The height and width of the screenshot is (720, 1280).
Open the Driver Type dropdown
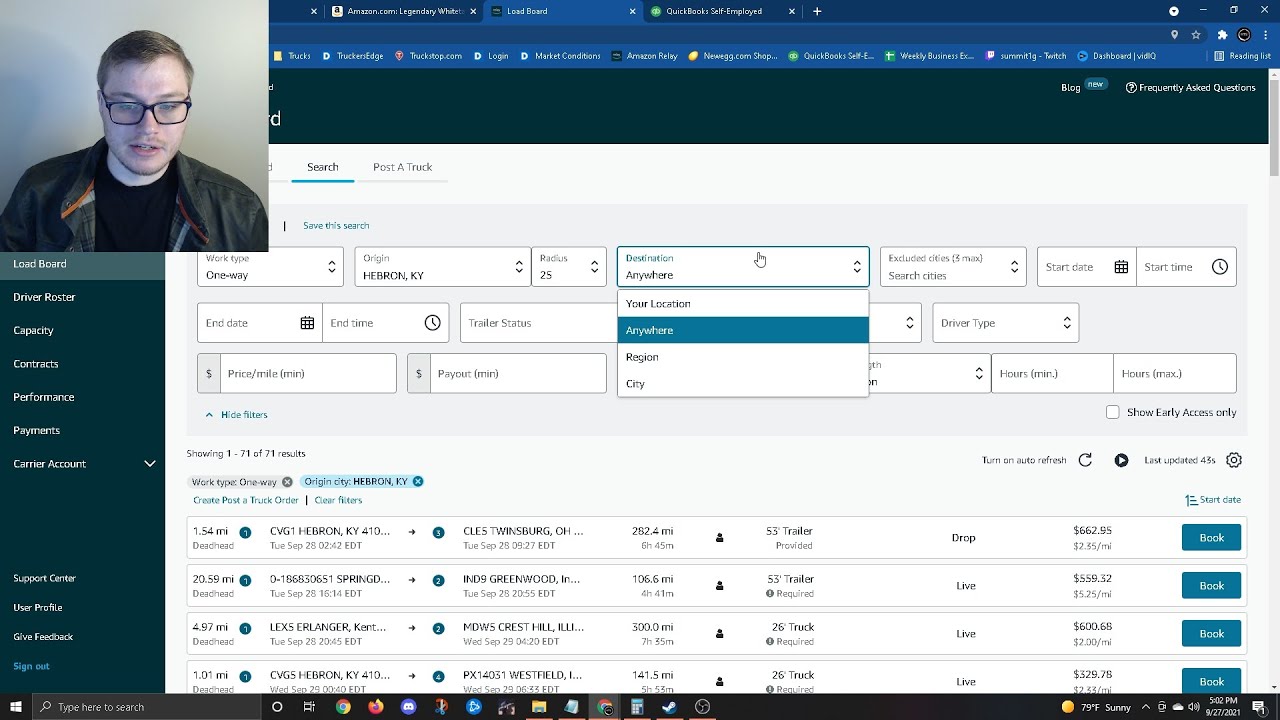[x=1005, y=323]
